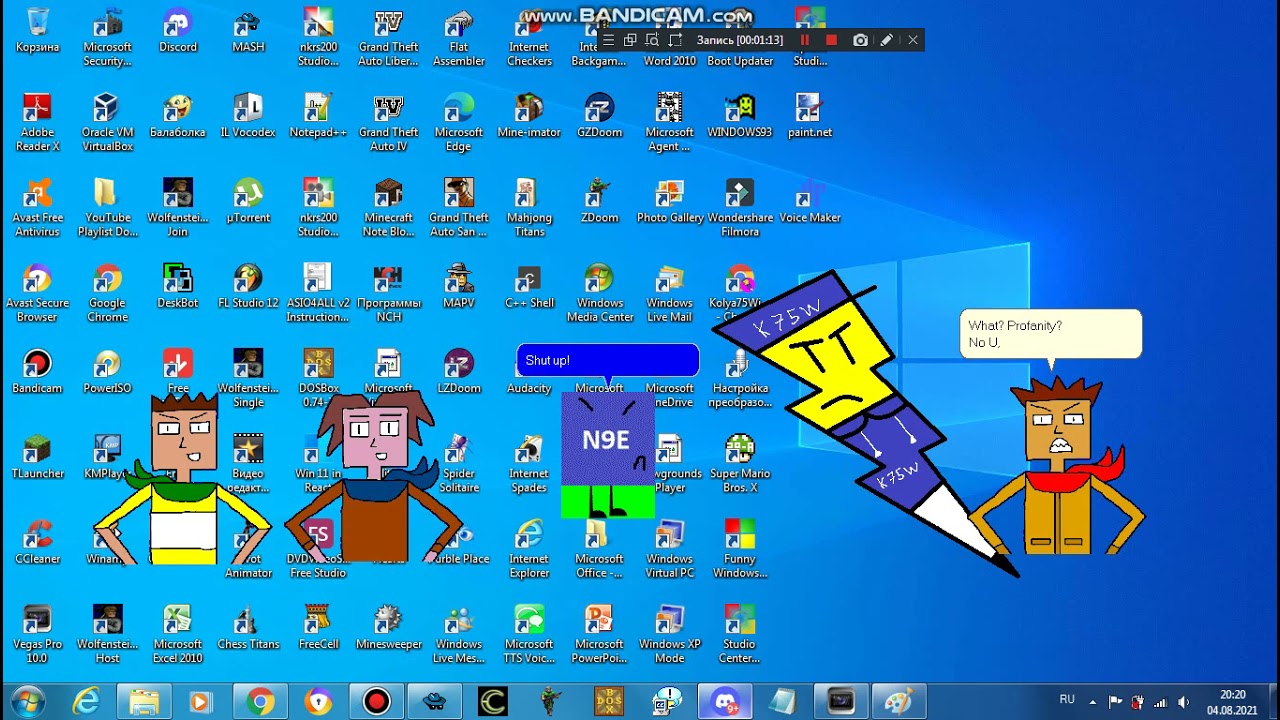Launch Oracle VM VirtualBox
1280x720 pixels.
[107, 123]
